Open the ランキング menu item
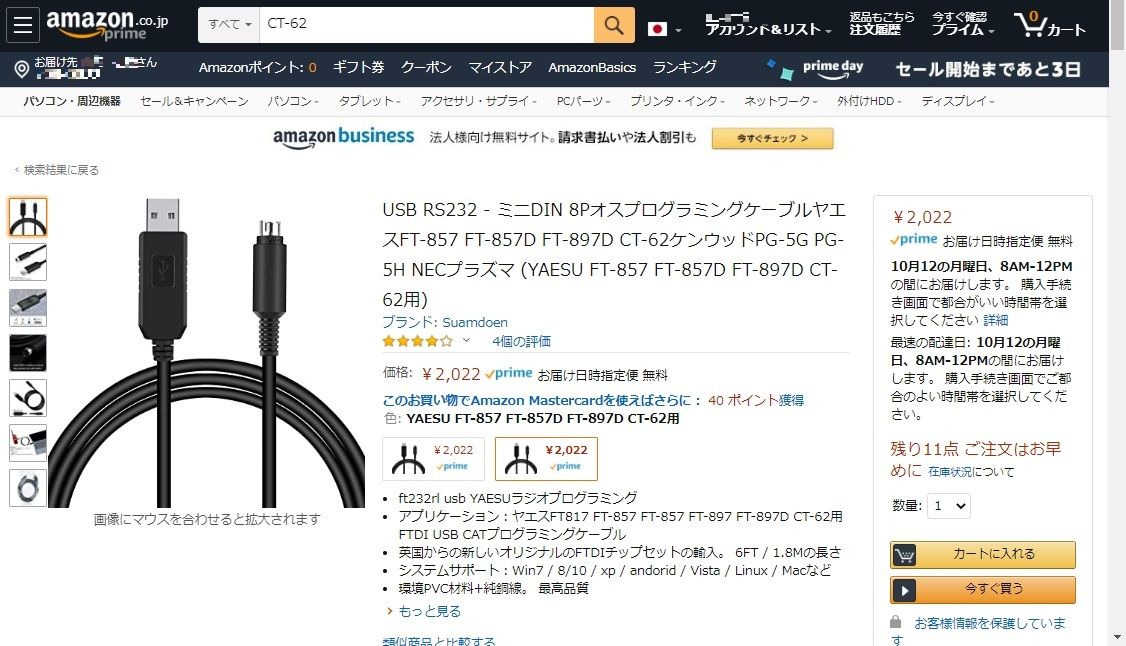Image resolution: width=1126 pixels, height=646 pixels. [684, 67]
